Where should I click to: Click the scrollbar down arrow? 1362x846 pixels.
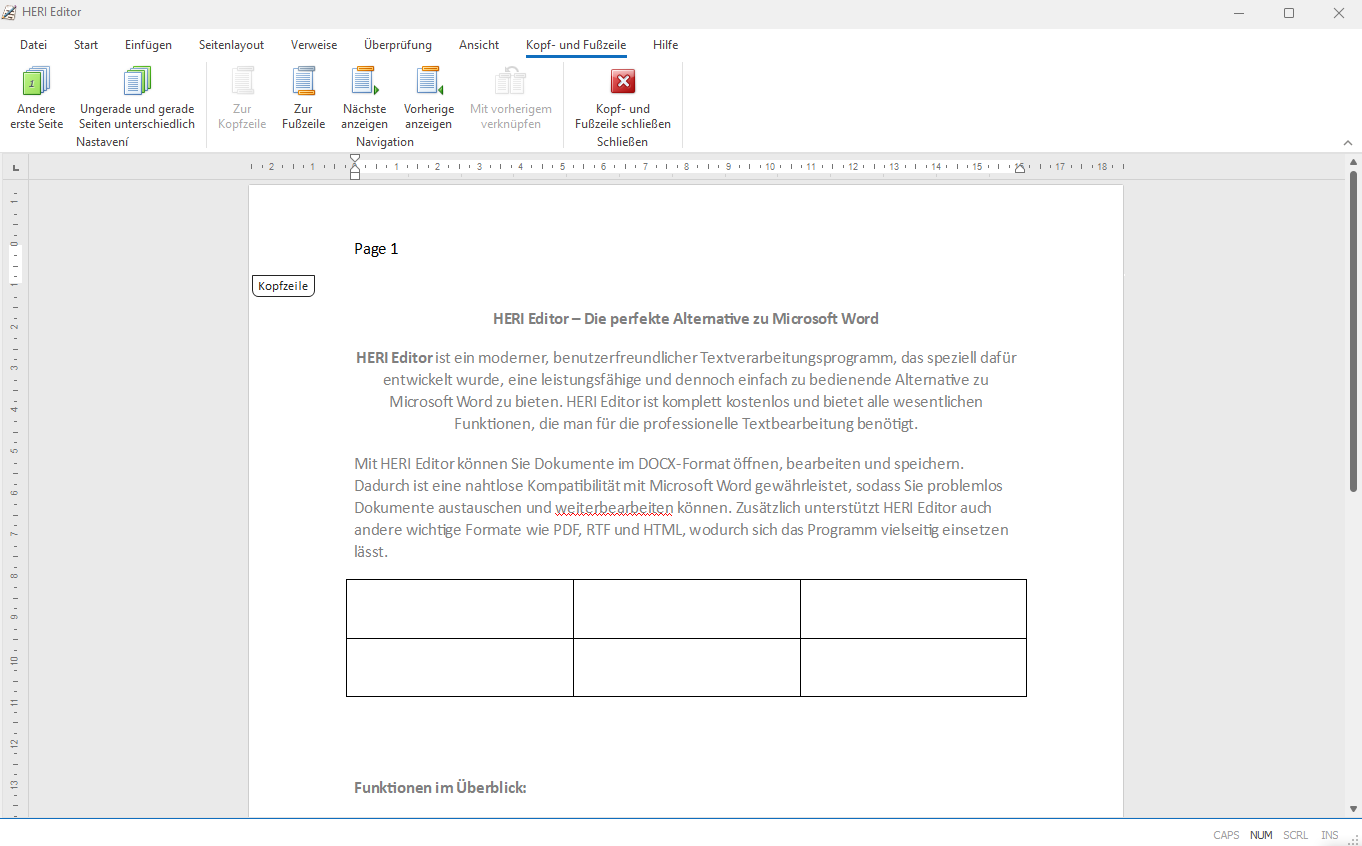[1354, 809]
